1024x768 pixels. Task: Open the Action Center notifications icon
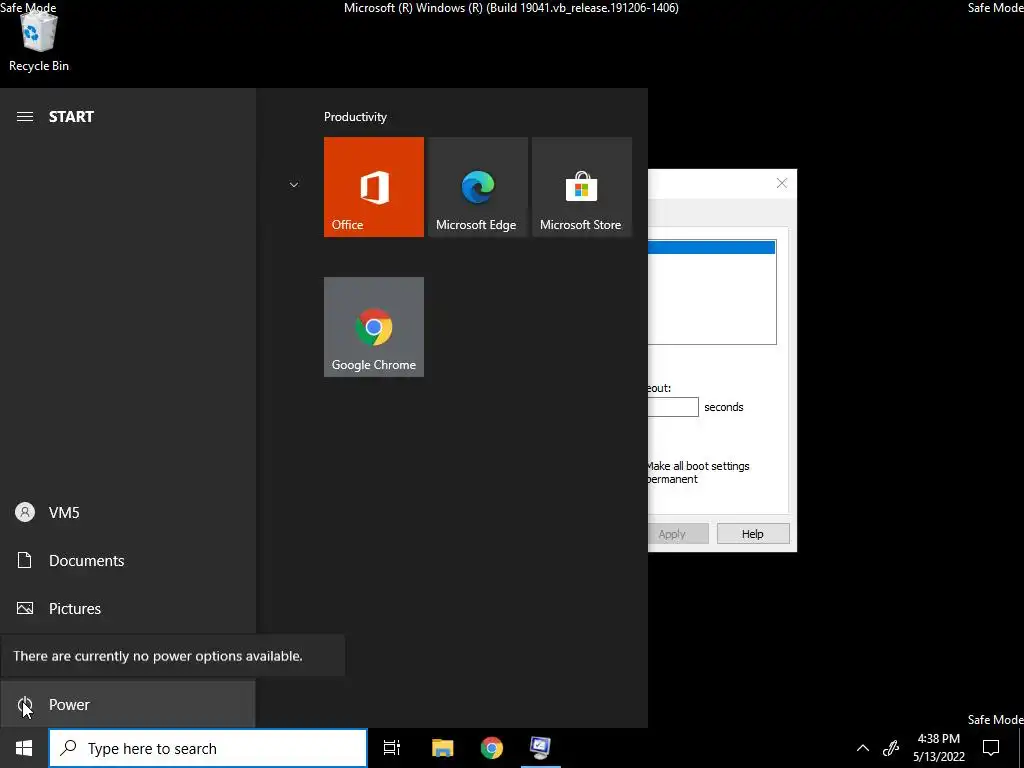(991, 748)
